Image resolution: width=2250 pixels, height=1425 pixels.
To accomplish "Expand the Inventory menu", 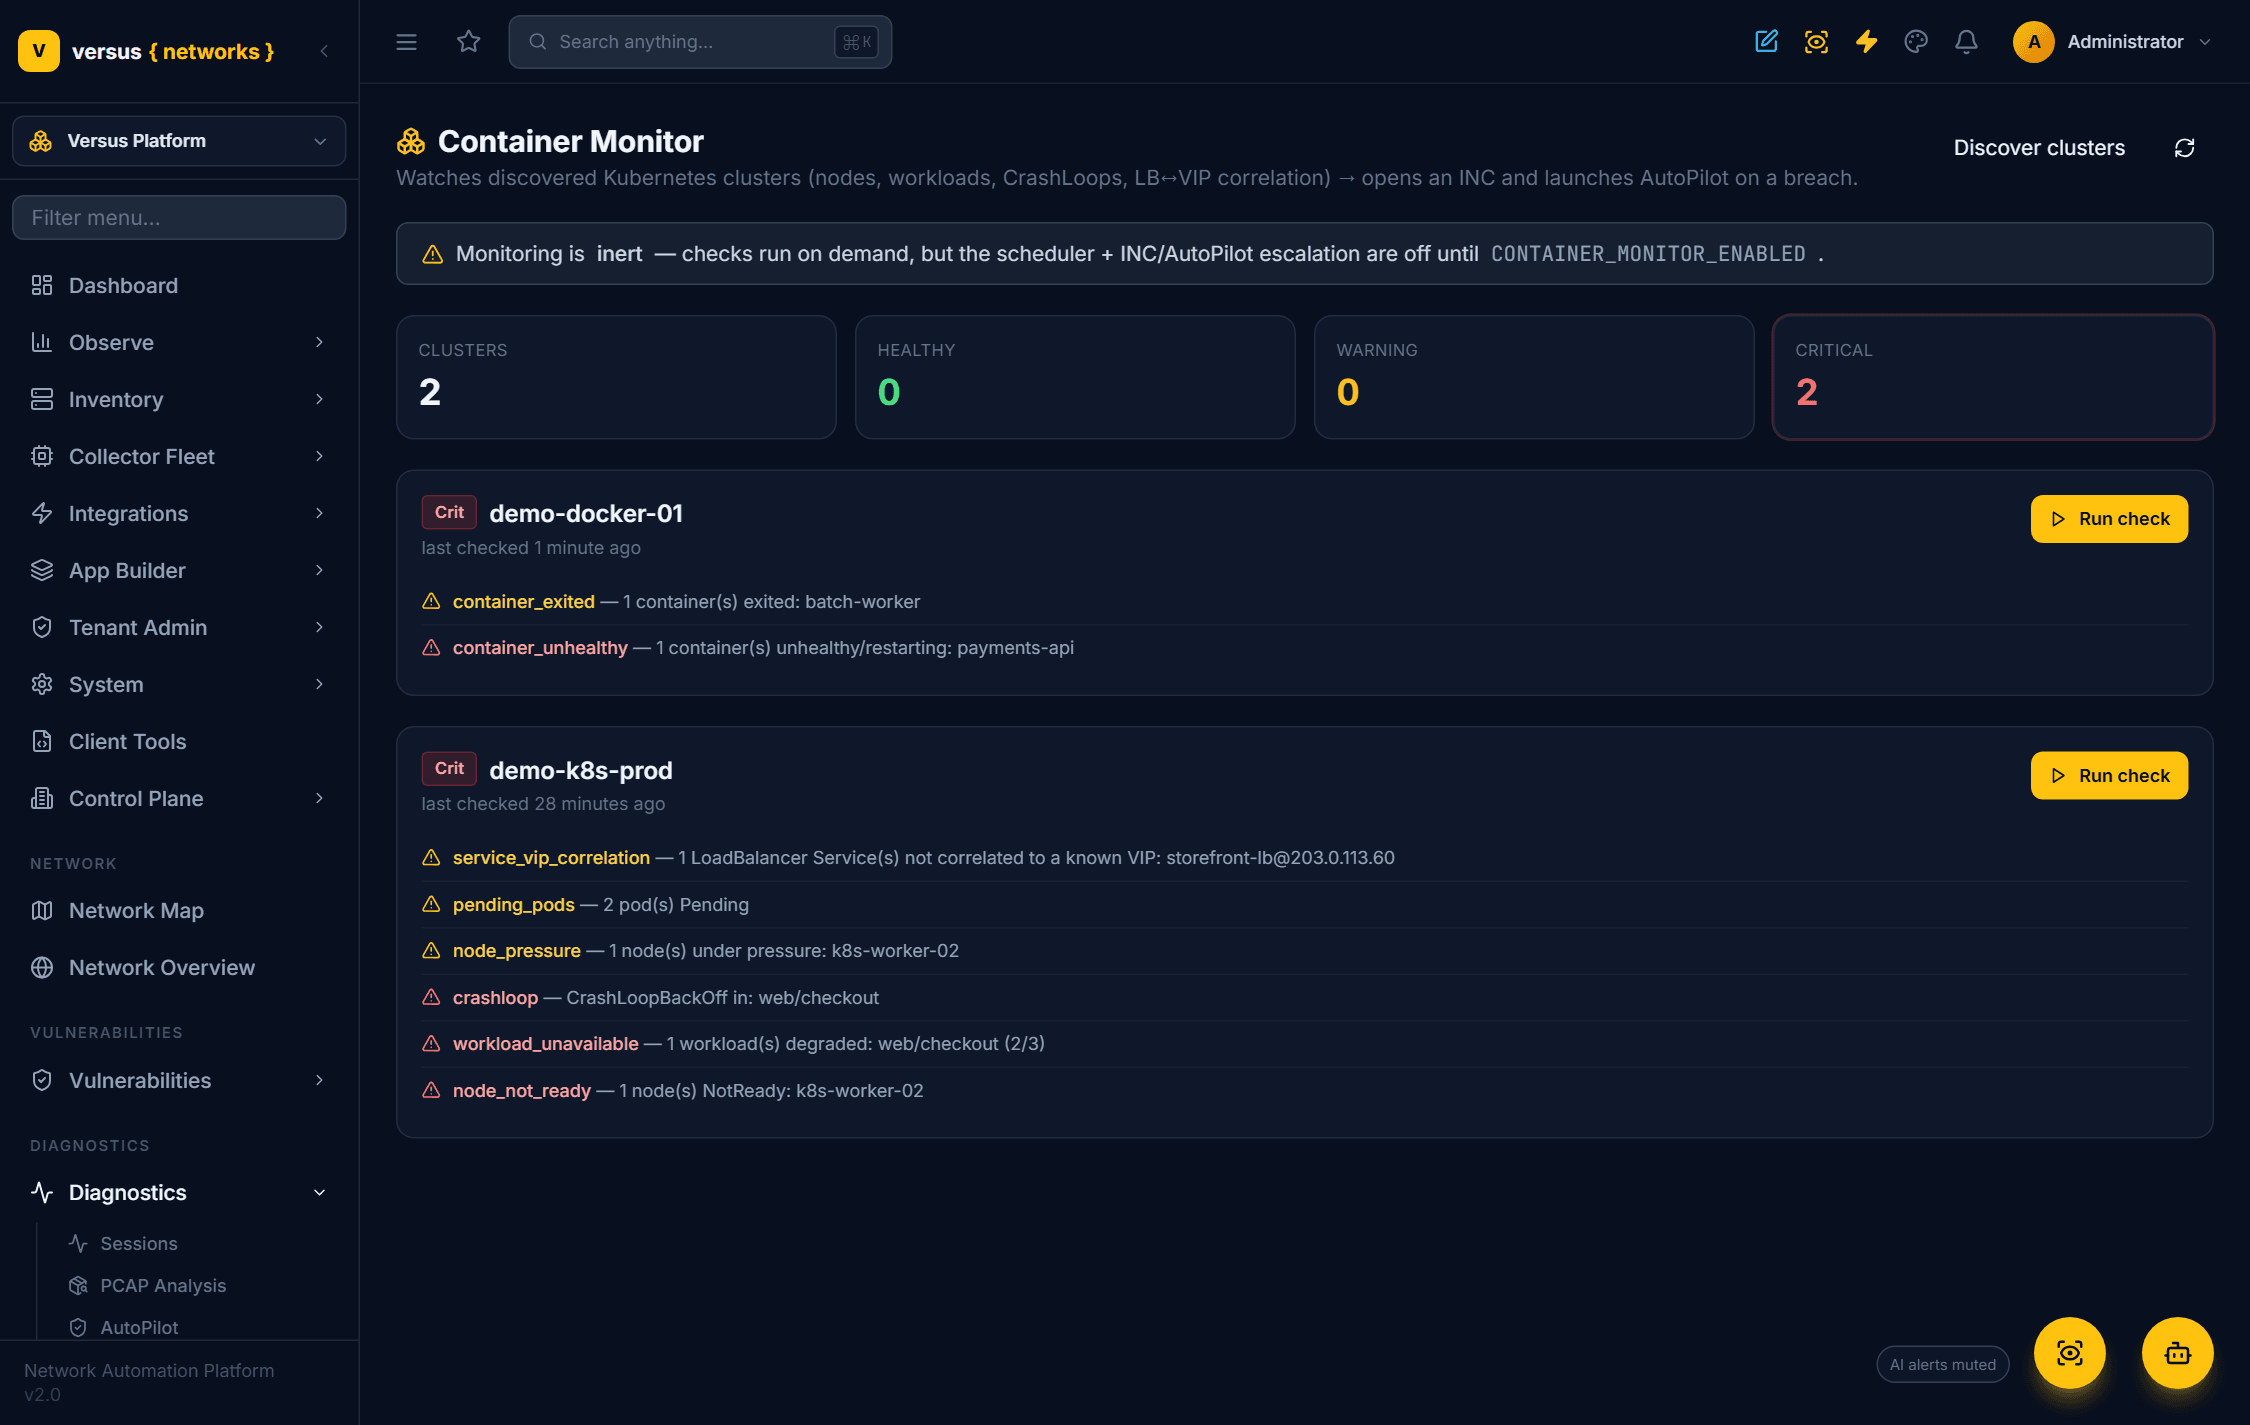I will 179,399.
